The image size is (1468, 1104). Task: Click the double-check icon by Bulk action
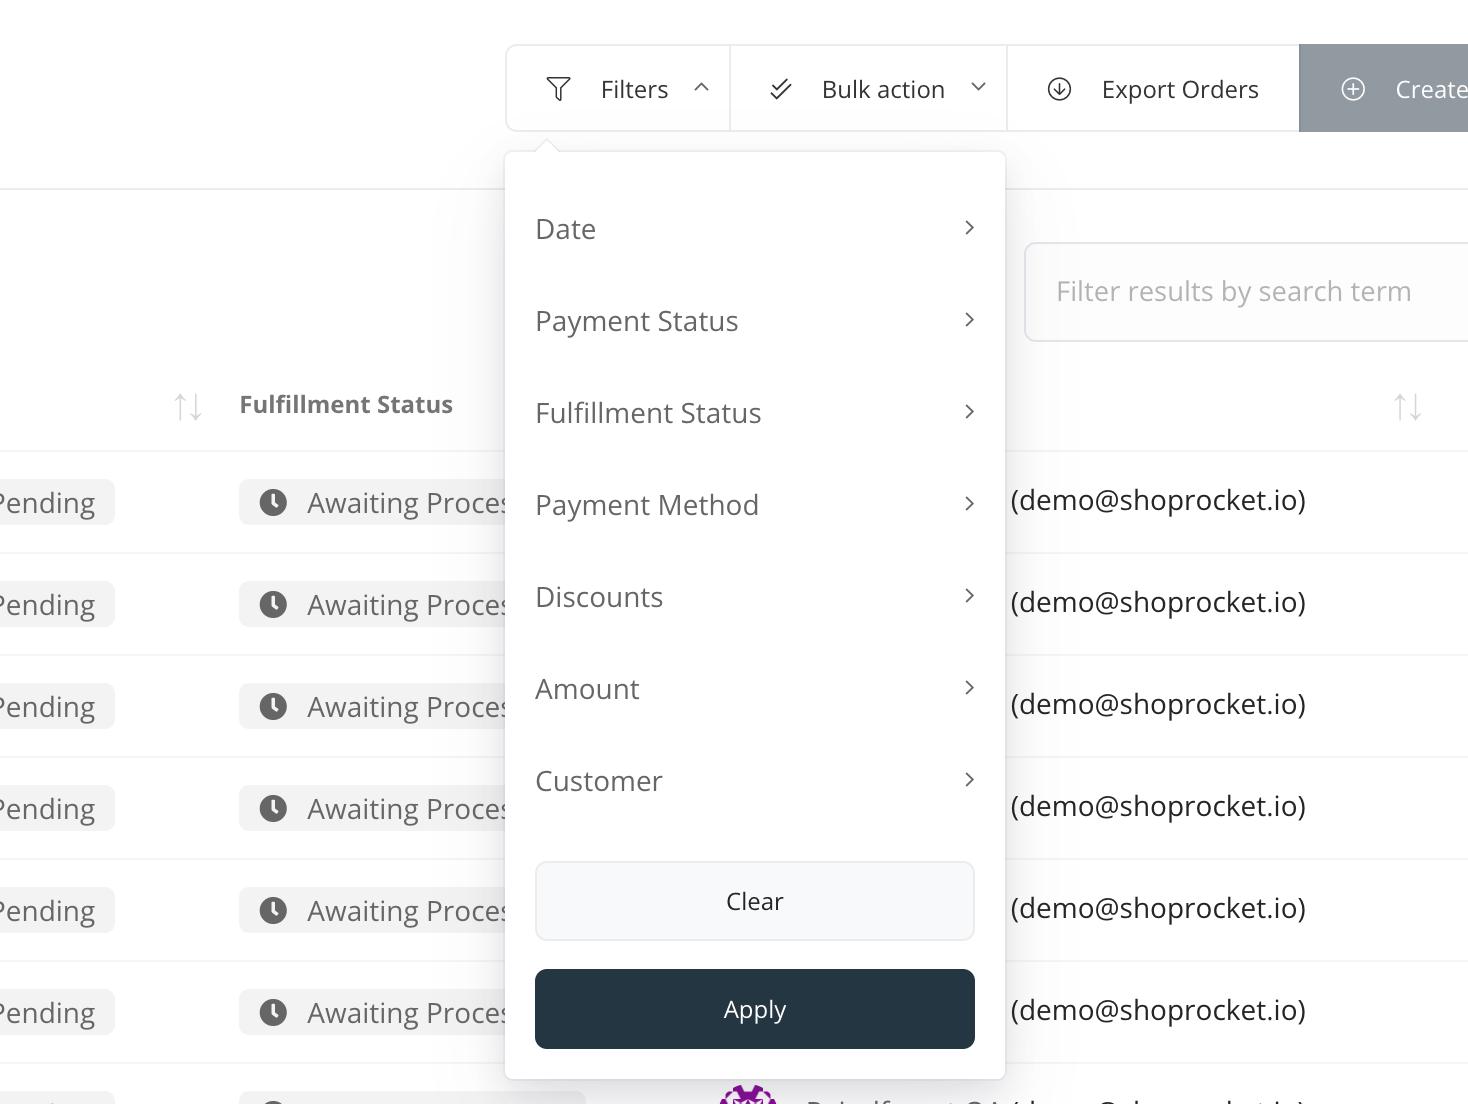point(781,90)
